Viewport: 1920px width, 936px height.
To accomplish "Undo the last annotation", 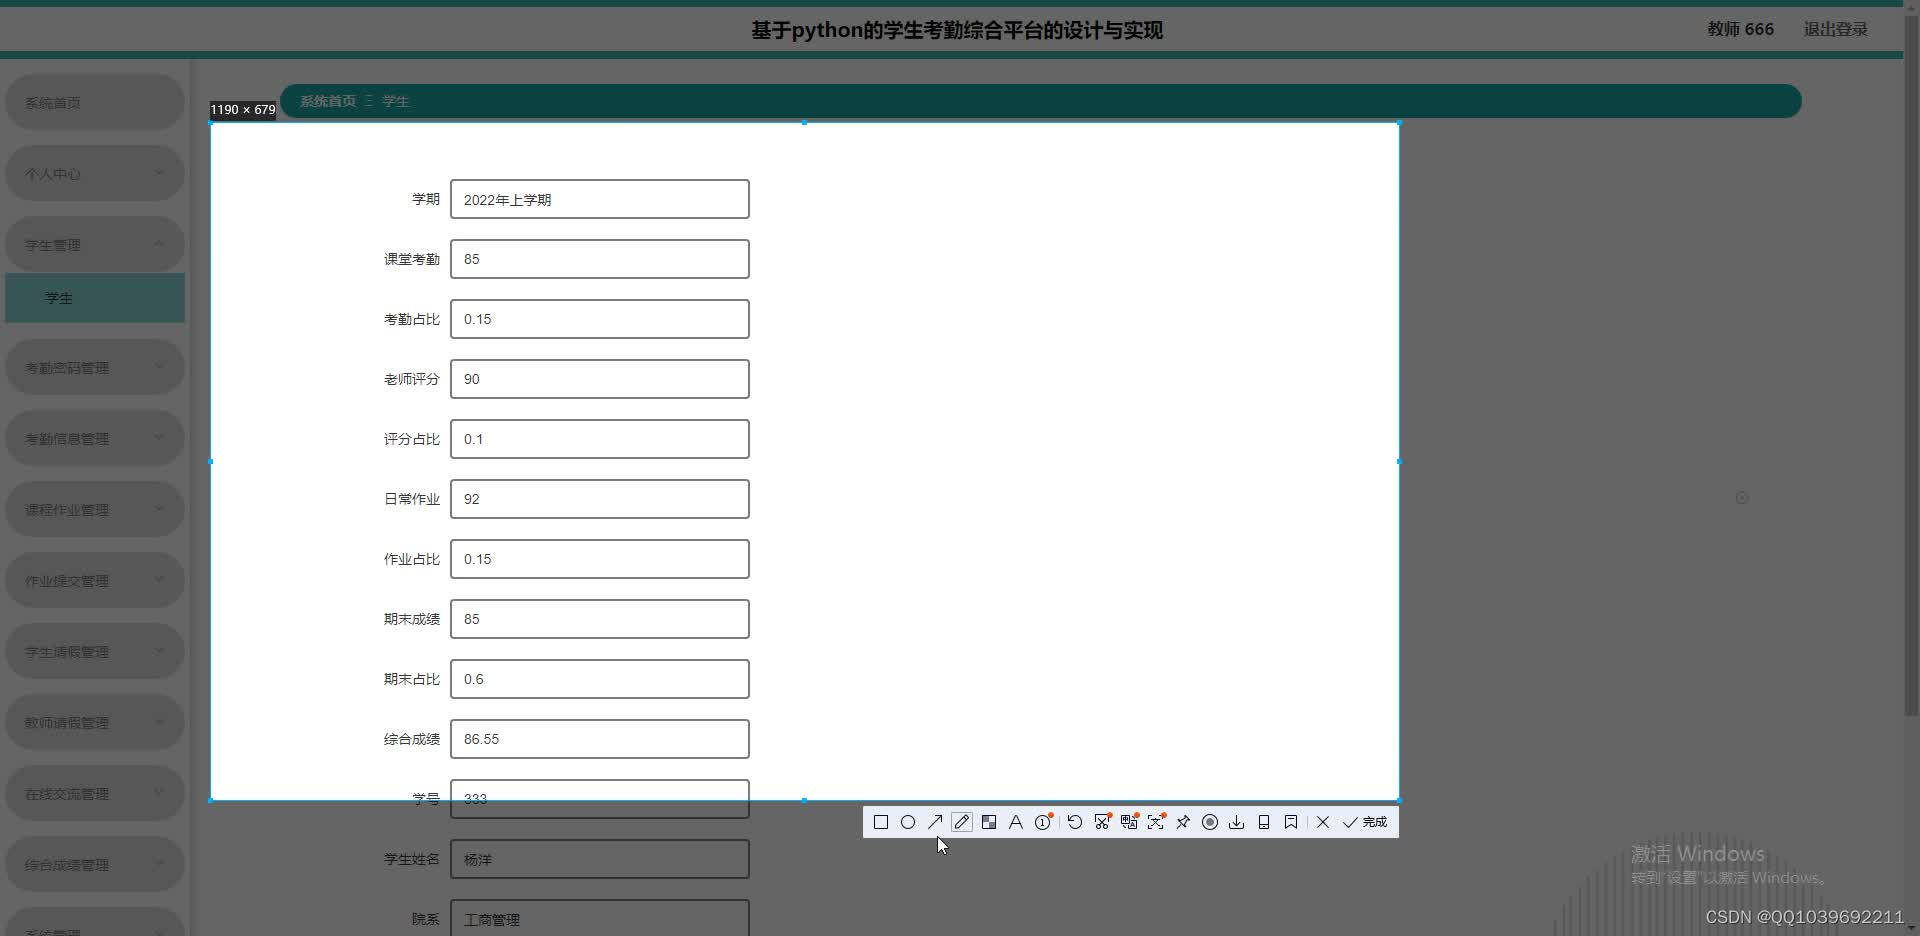I will pyautogui.click(x=1075, y=822).
